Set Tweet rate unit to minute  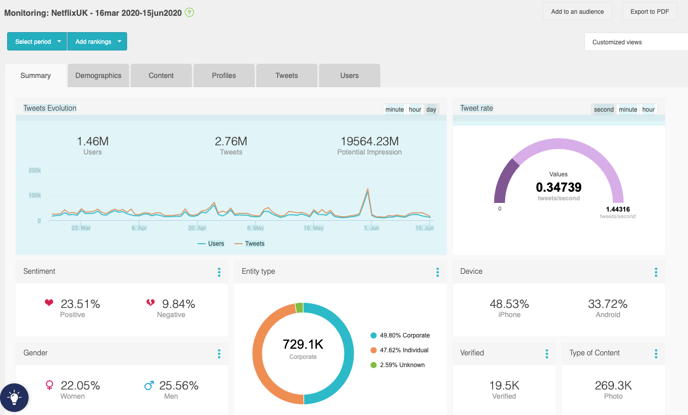(x=628, y=109)
